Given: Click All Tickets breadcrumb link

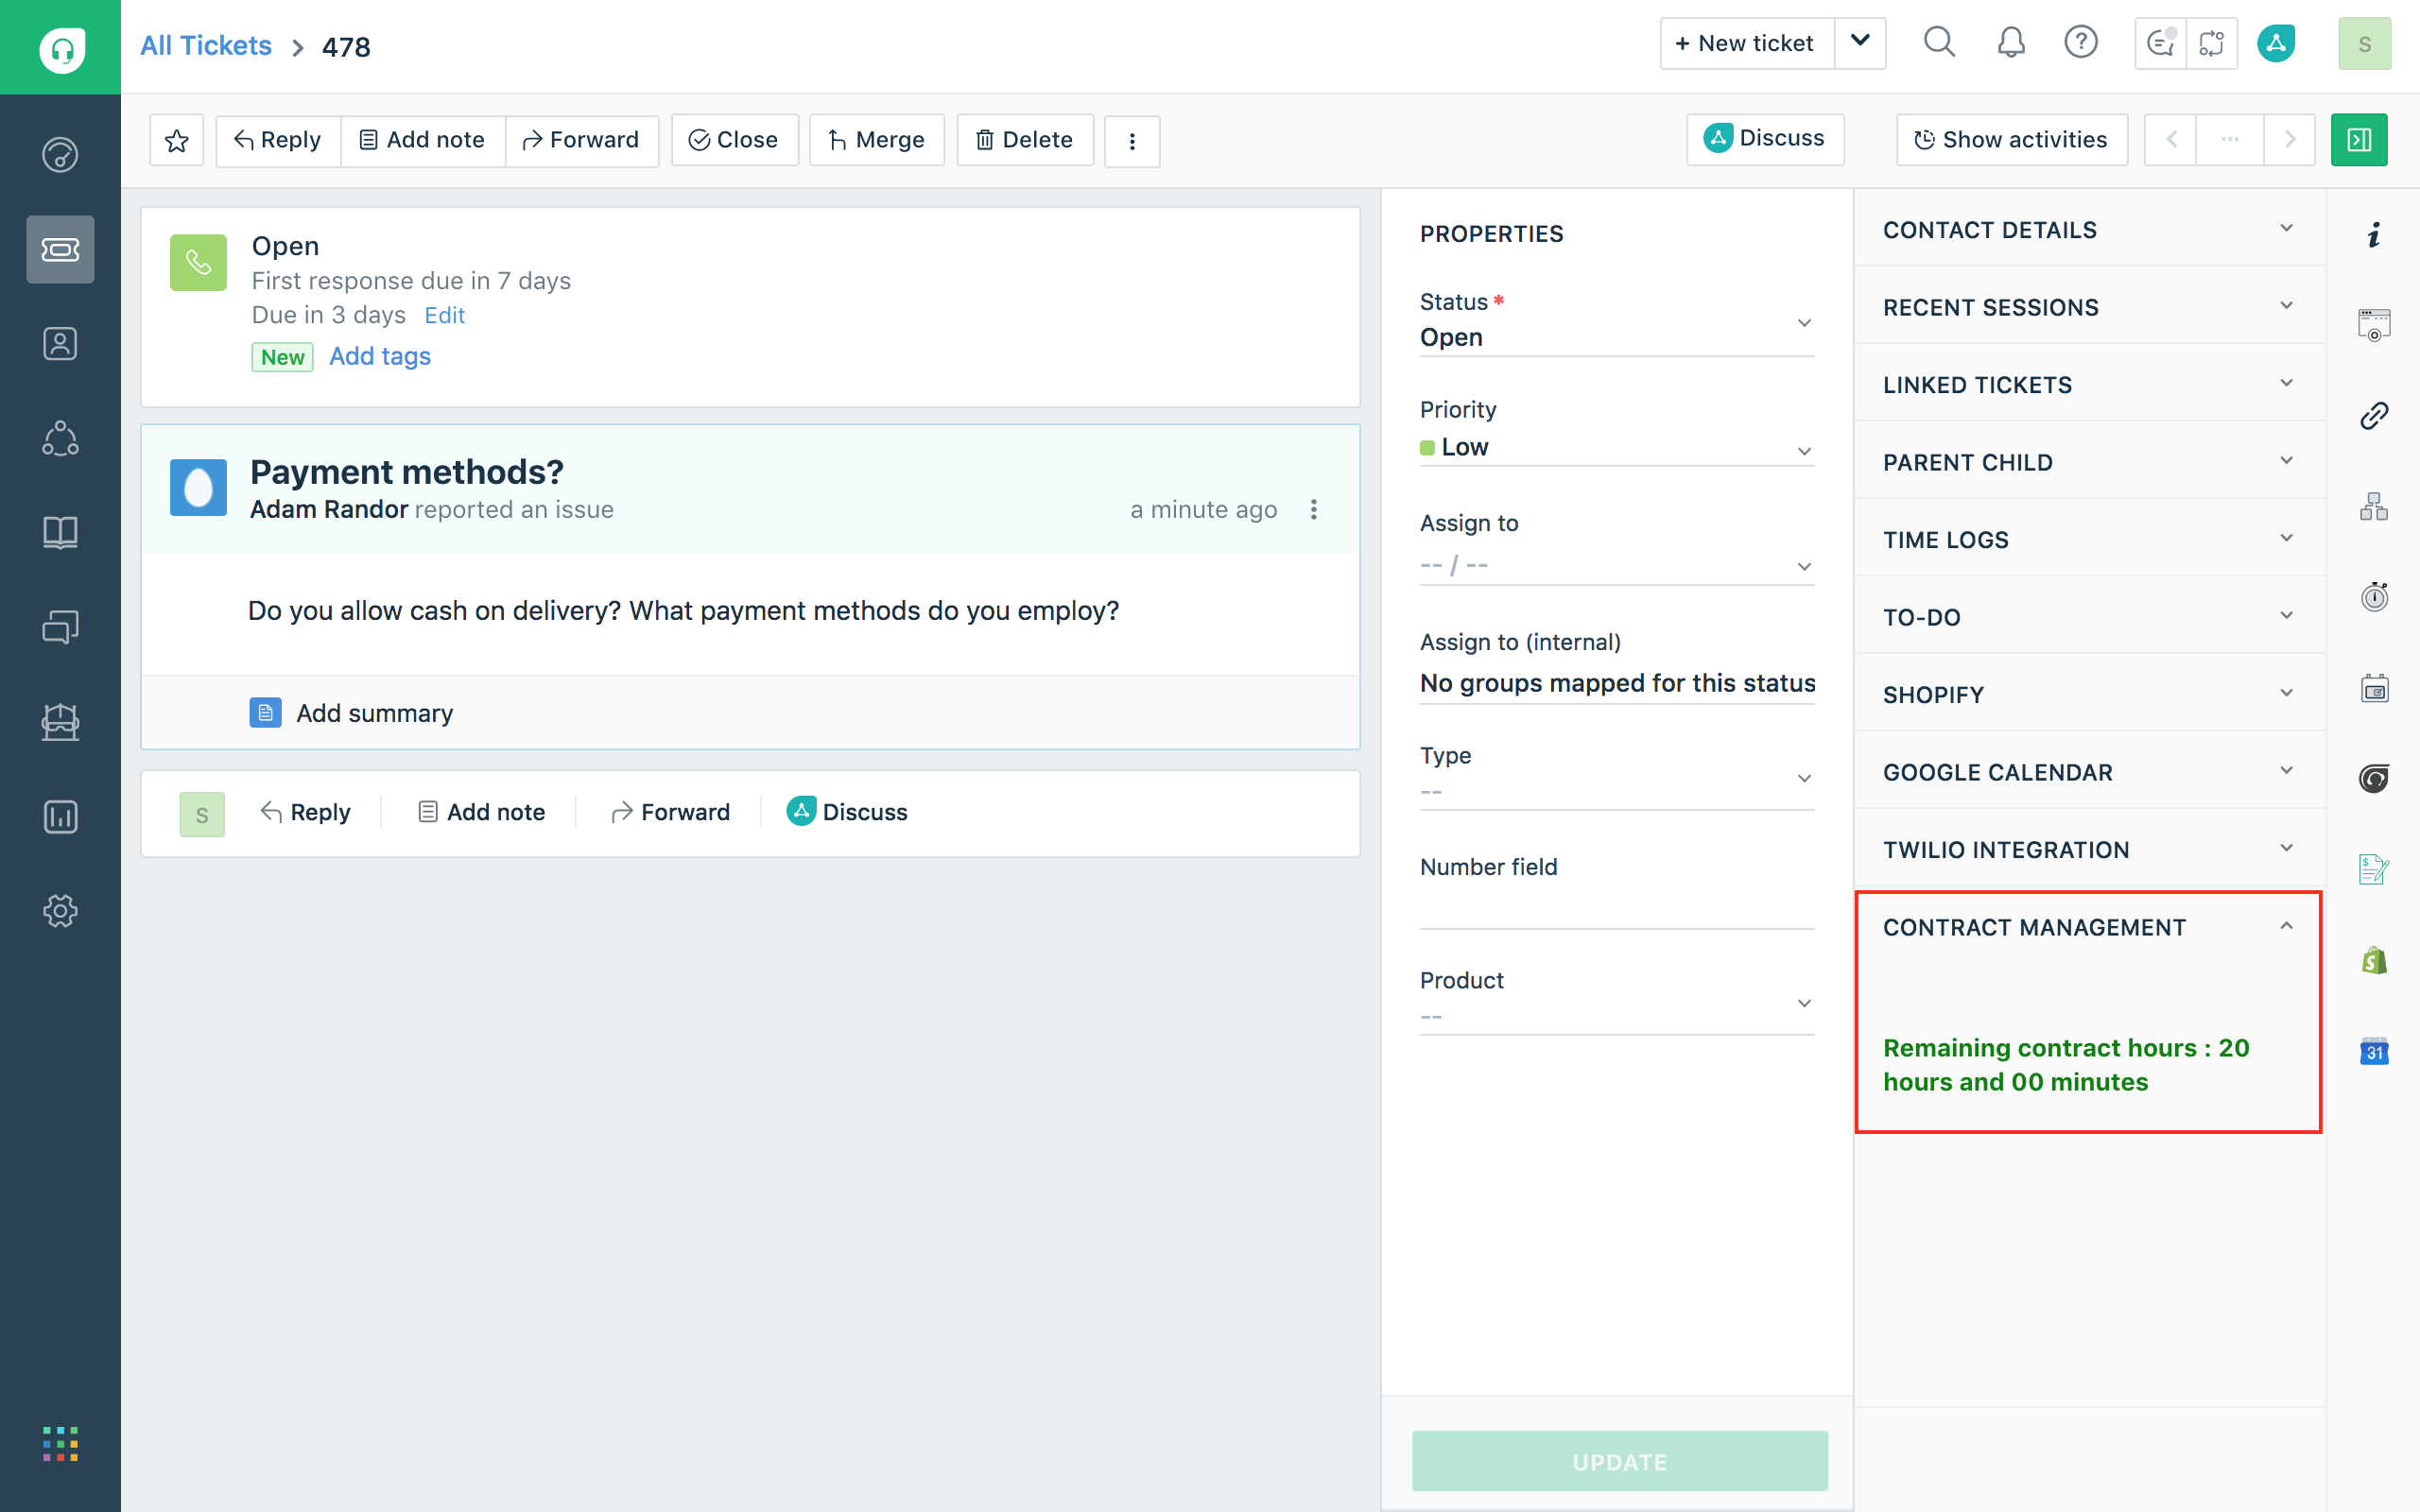Looking at the screenshot, I should point(206,46).
